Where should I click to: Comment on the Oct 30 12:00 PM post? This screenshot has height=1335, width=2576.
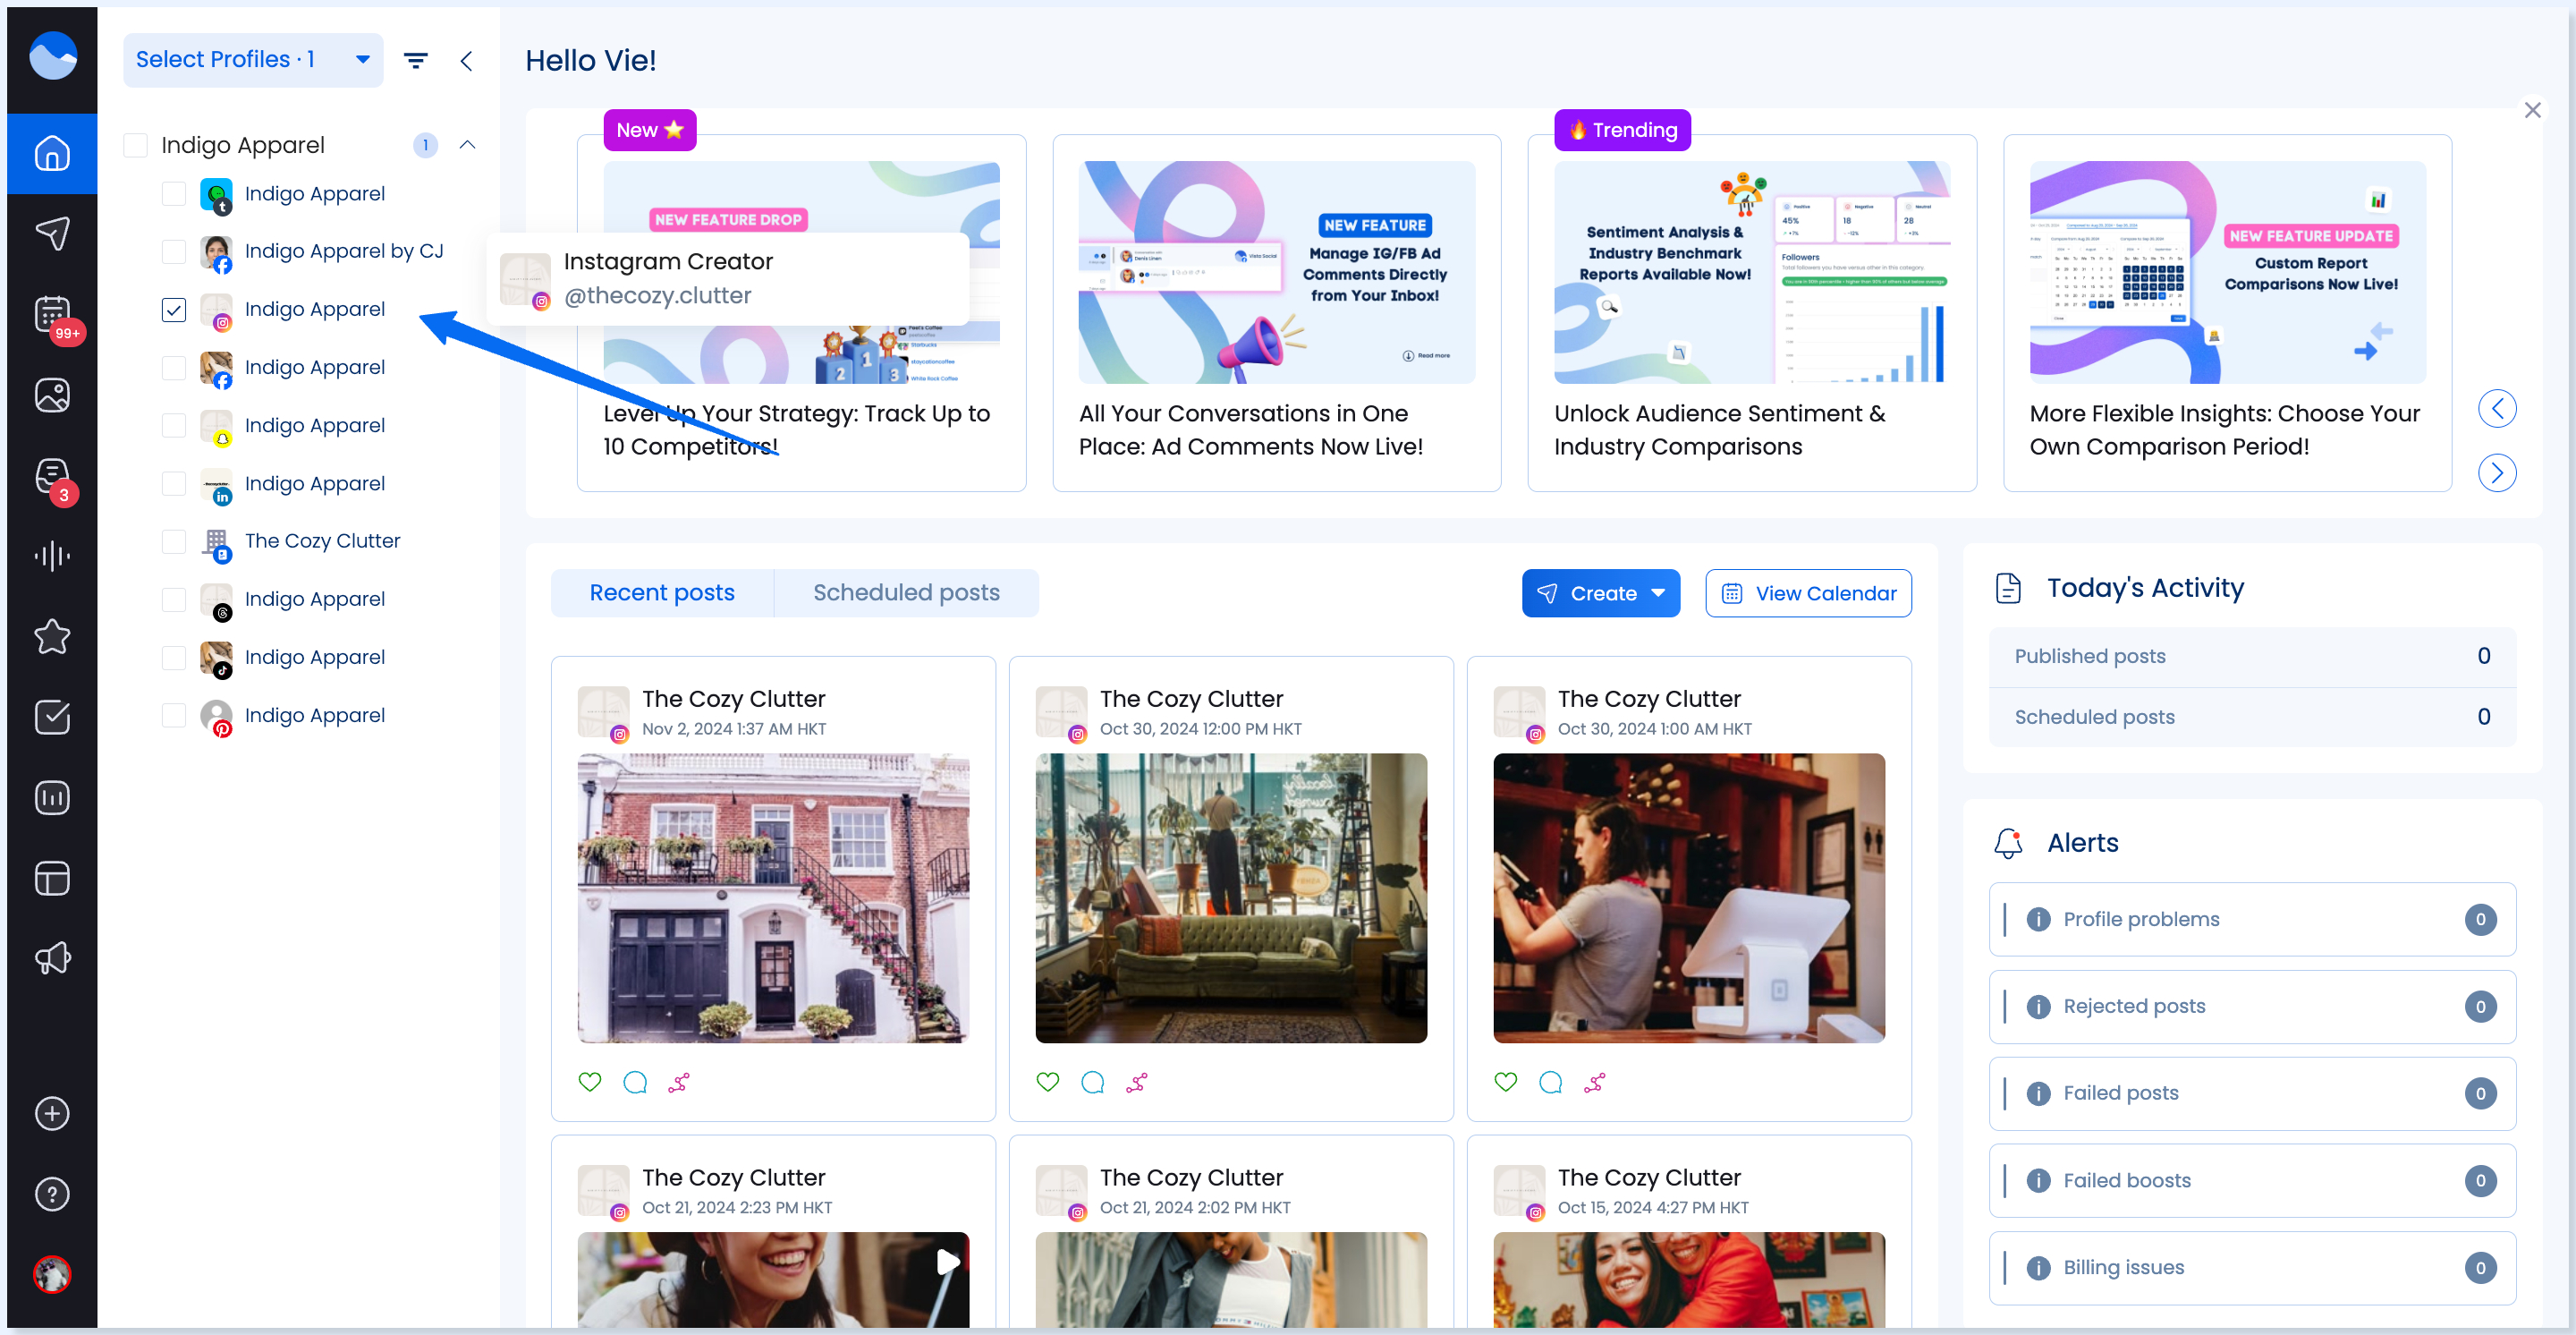[x=1093, y=1082]
